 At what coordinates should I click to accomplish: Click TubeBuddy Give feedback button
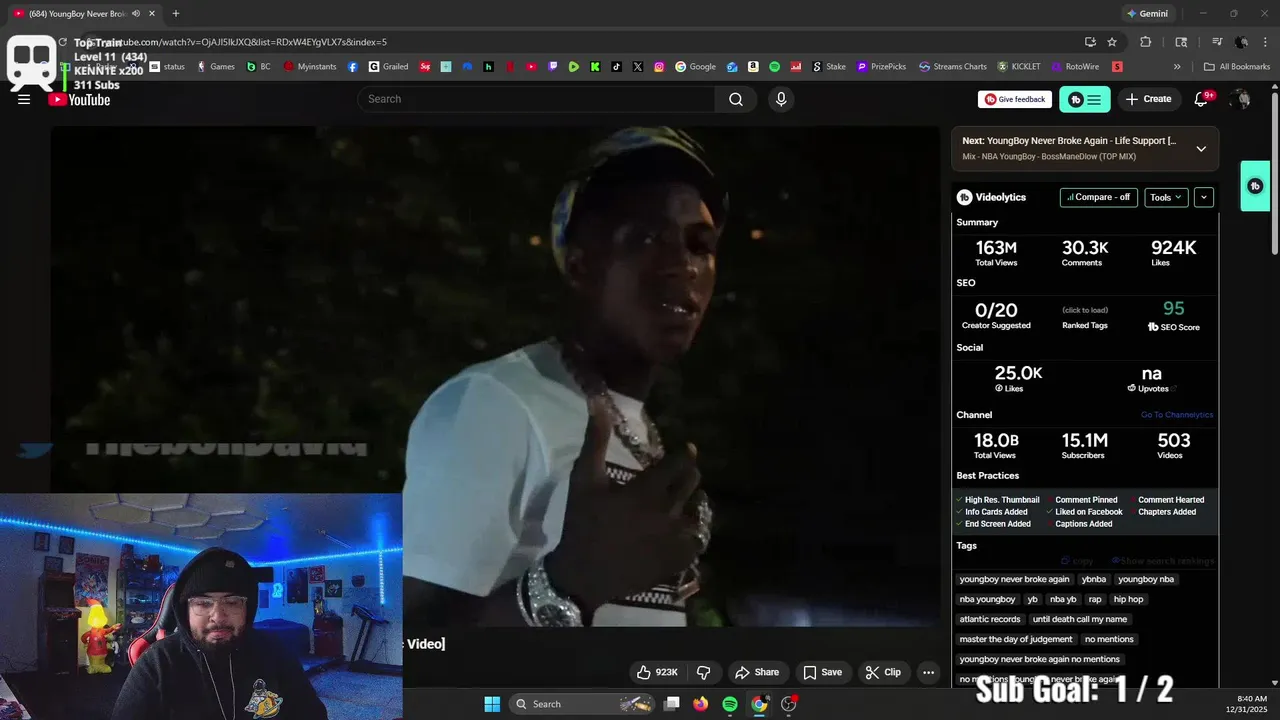point(1015,99)
